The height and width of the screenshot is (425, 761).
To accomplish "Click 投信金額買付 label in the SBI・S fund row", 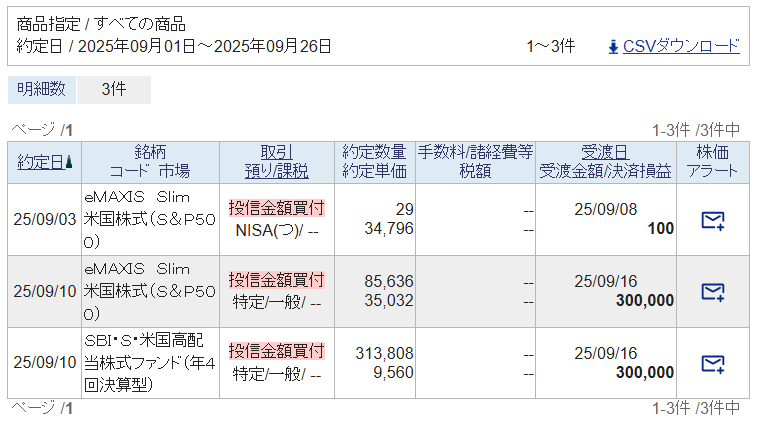I will coord(276,351).
